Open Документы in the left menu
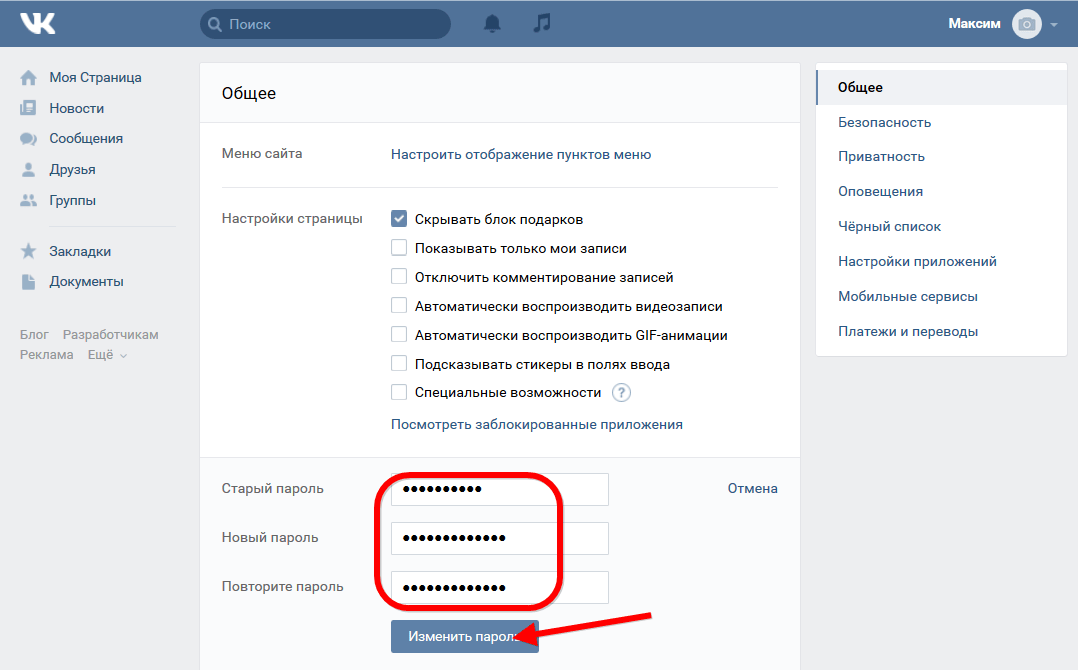1078x670 pixels. (86, 282)
